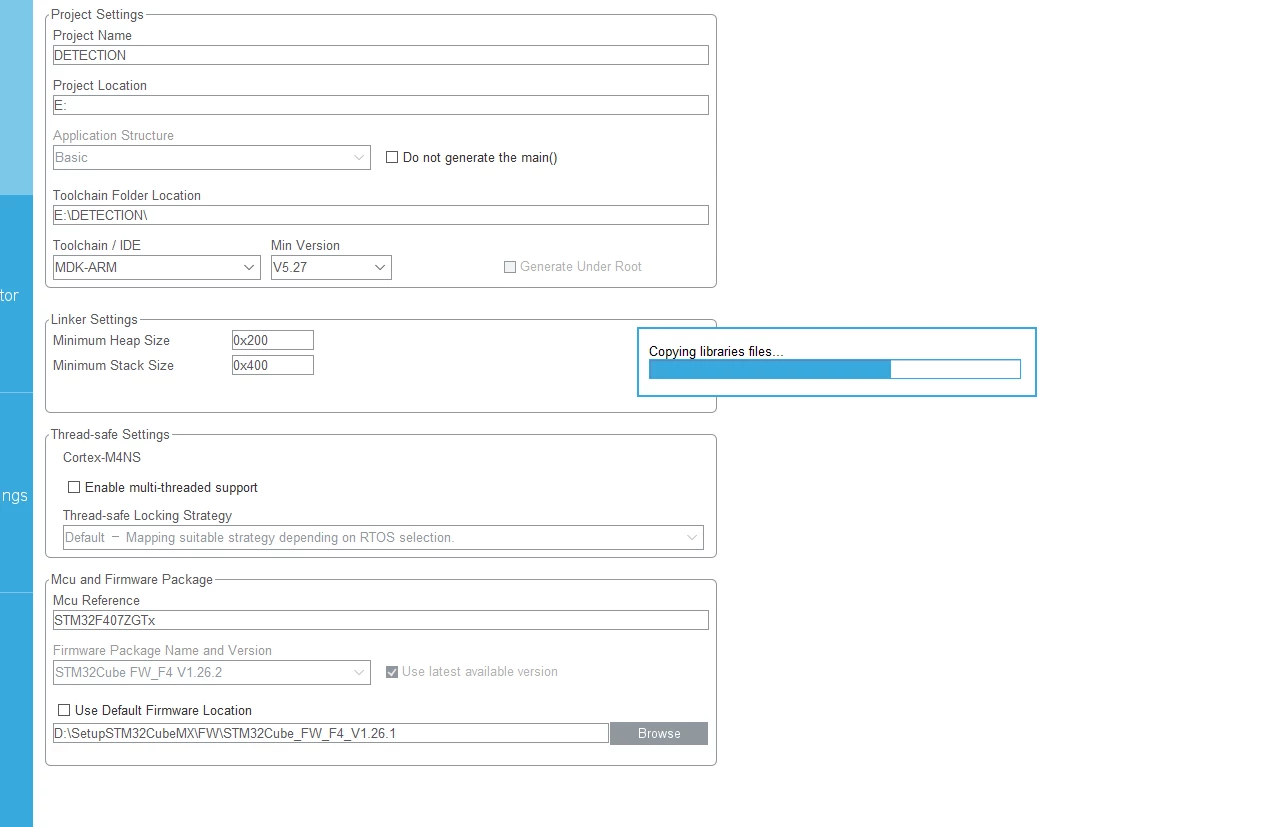Click the Minimum Stack Size field 0x400
Viewport: 1269px width, 827px height.
pyautogui.click(x=272, y=365)
